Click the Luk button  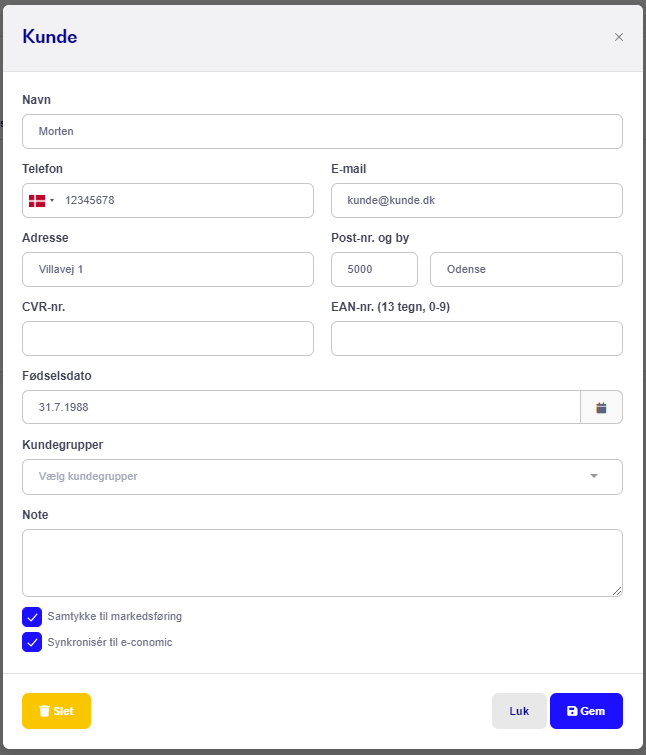[x=519, y=711]
